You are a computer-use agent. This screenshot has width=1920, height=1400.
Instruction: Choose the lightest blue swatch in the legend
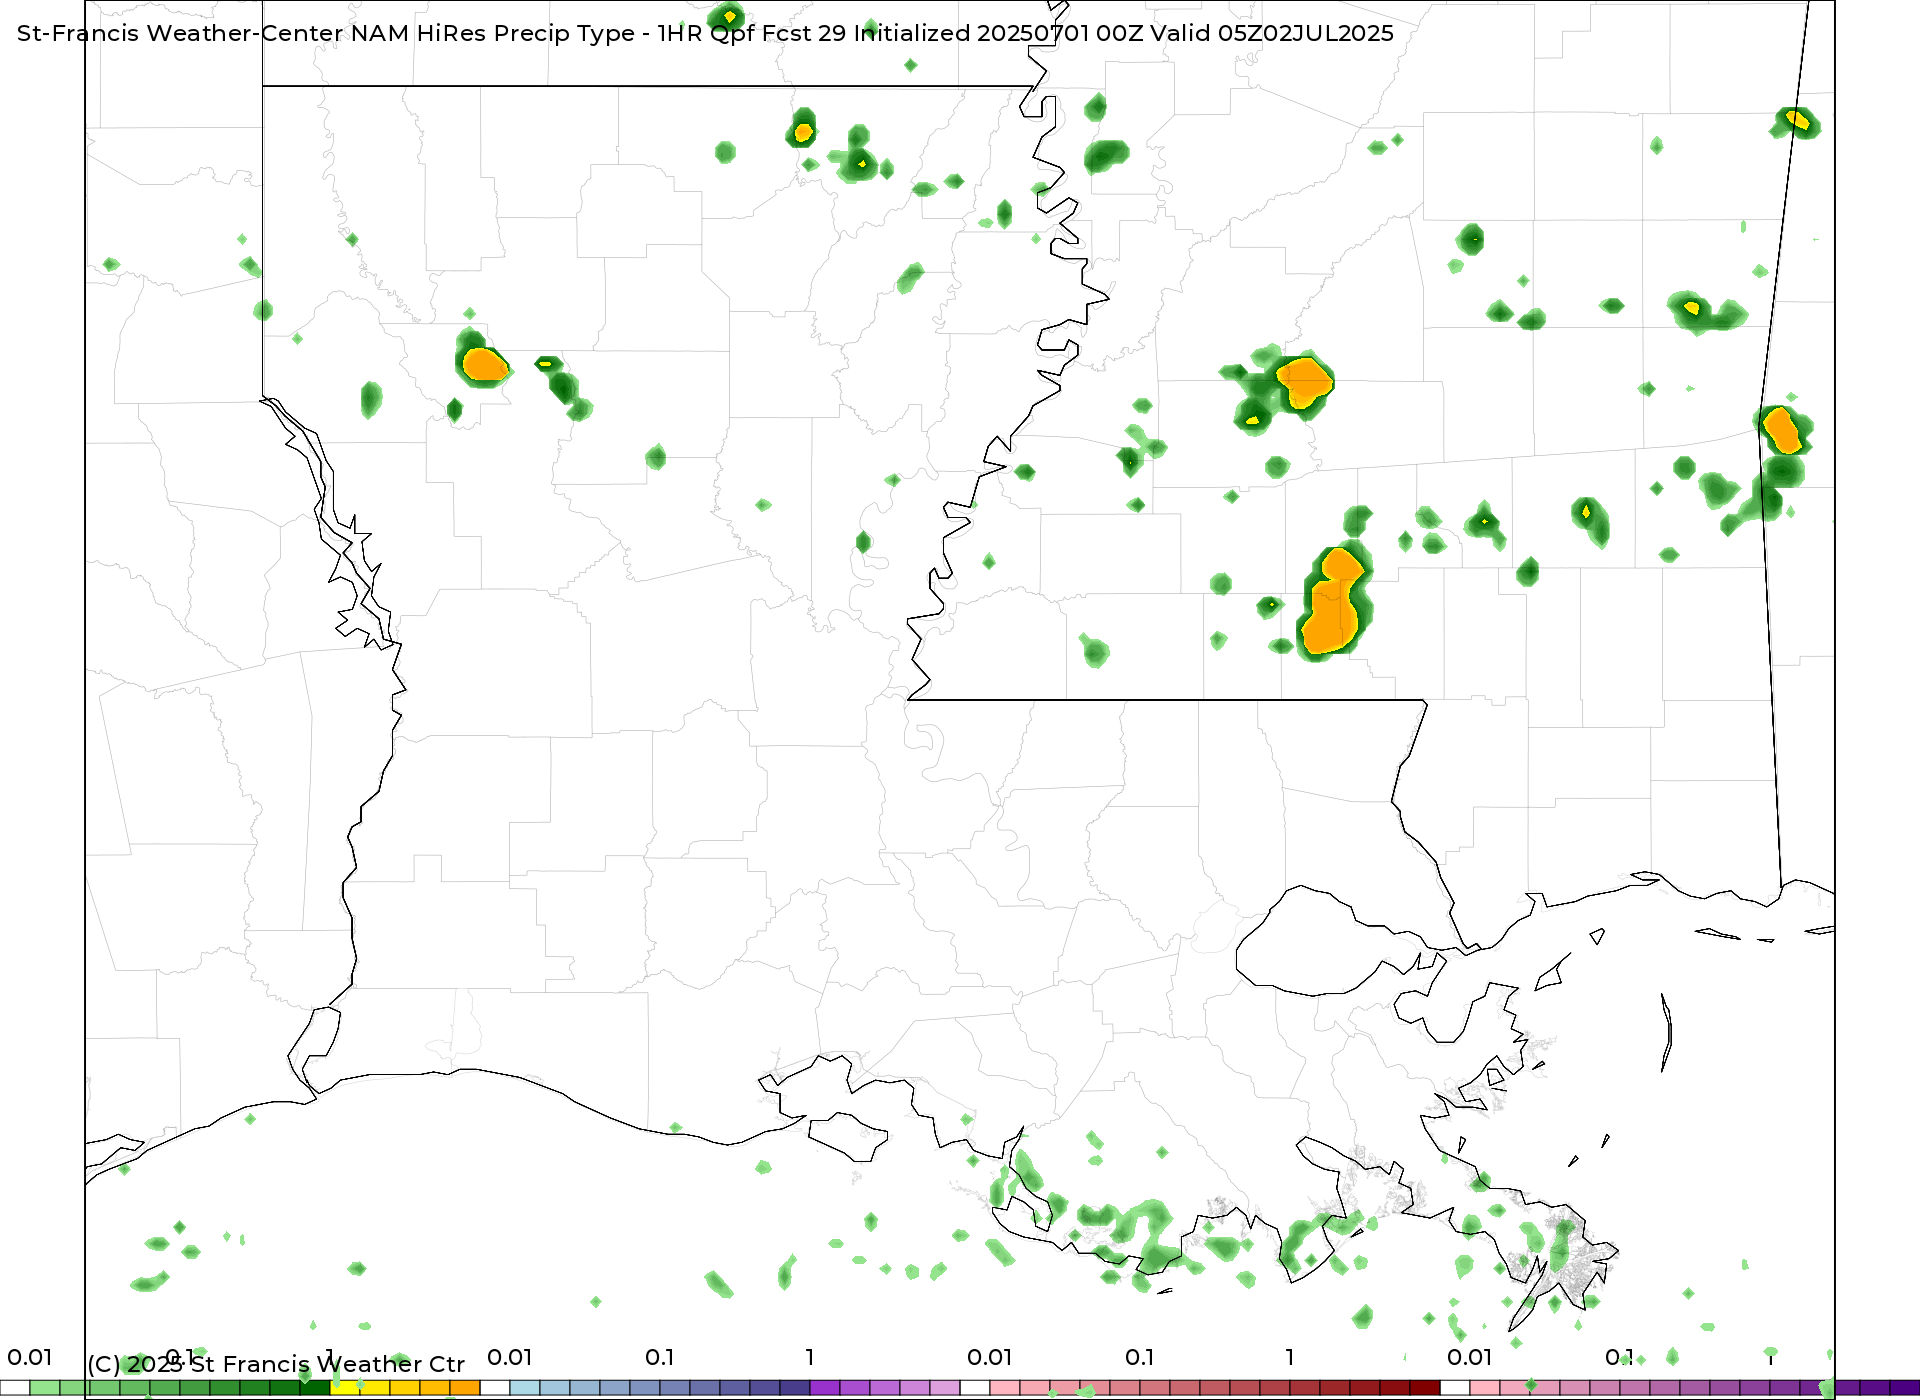pyautogui.click(x=525, y=1388)
